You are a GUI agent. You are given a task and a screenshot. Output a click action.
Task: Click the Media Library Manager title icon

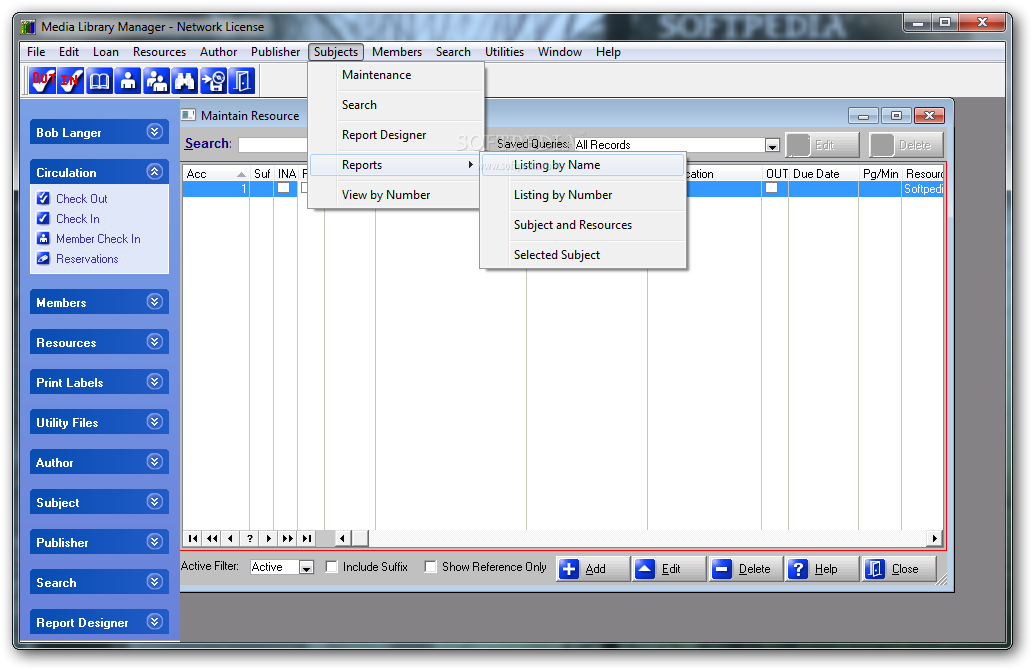[28, 27]
